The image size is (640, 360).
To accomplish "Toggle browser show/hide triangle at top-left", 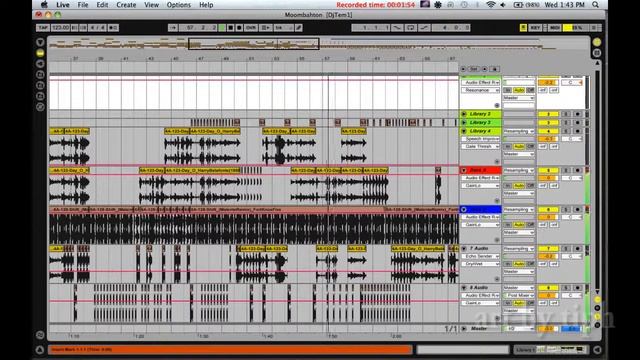I will pyautogui.click(x=40, y=42).
